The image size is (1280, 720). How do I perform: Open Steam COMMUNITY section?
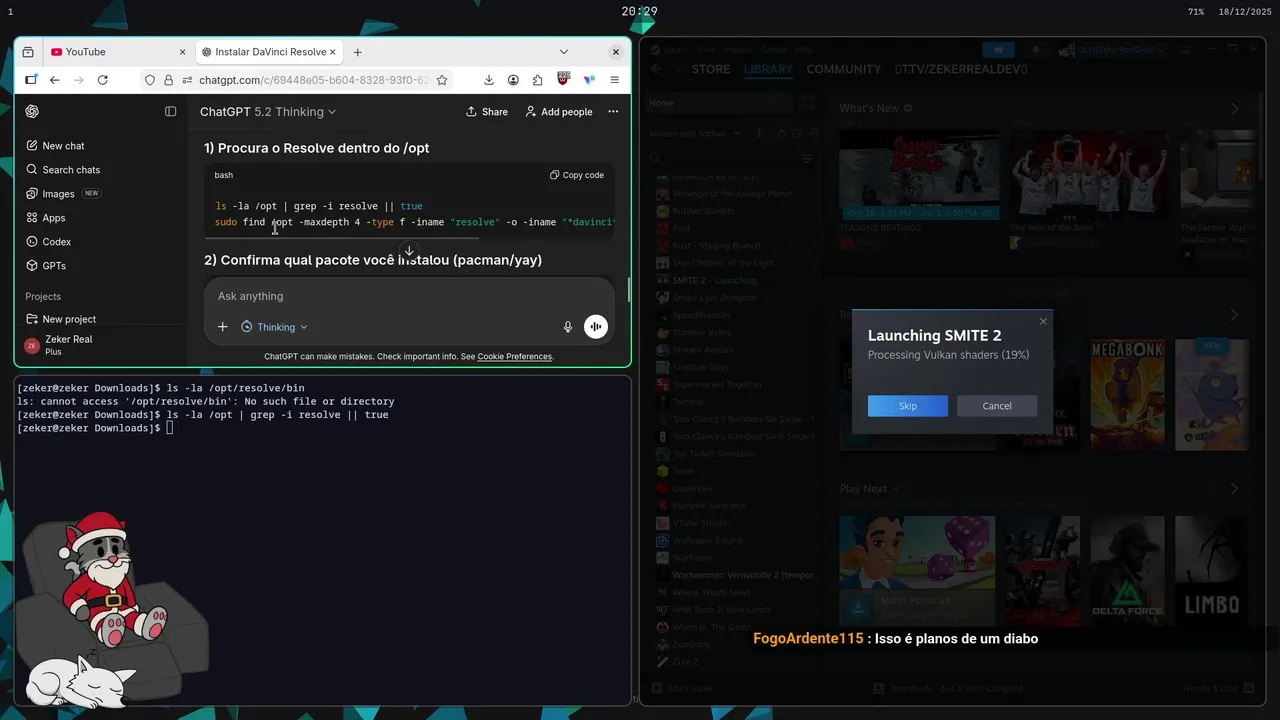point(844,70)
